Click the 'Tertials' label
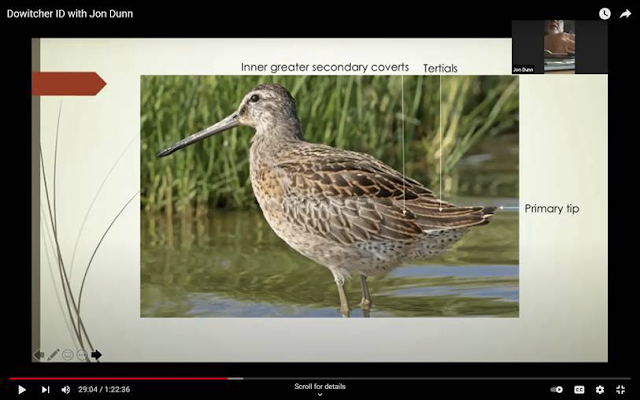This screenshot has height=400, width=640. 440,68
